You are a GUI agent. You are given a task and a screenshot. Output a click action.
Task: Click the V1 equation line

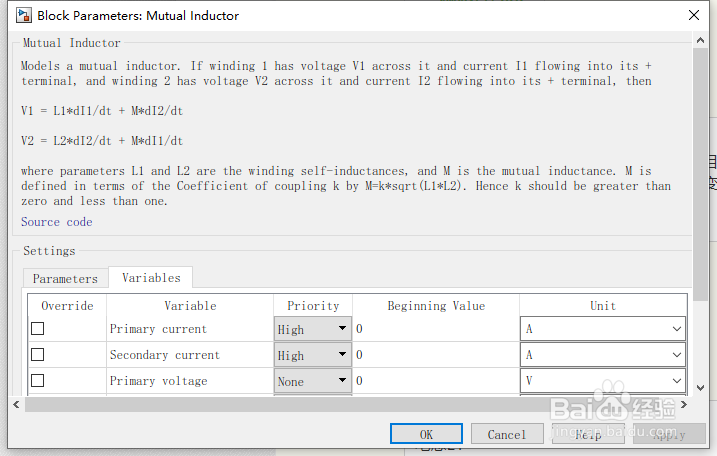102,111
